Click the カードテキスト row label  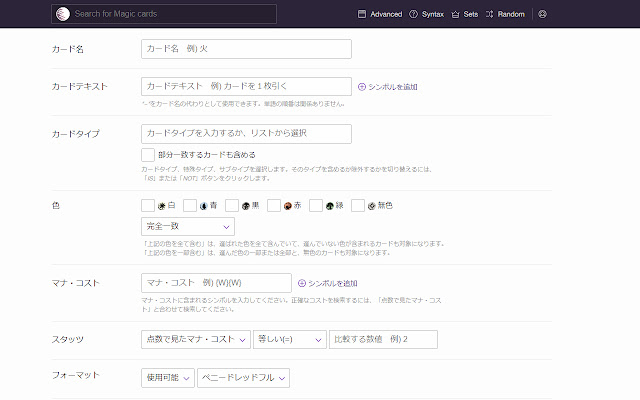80,87
